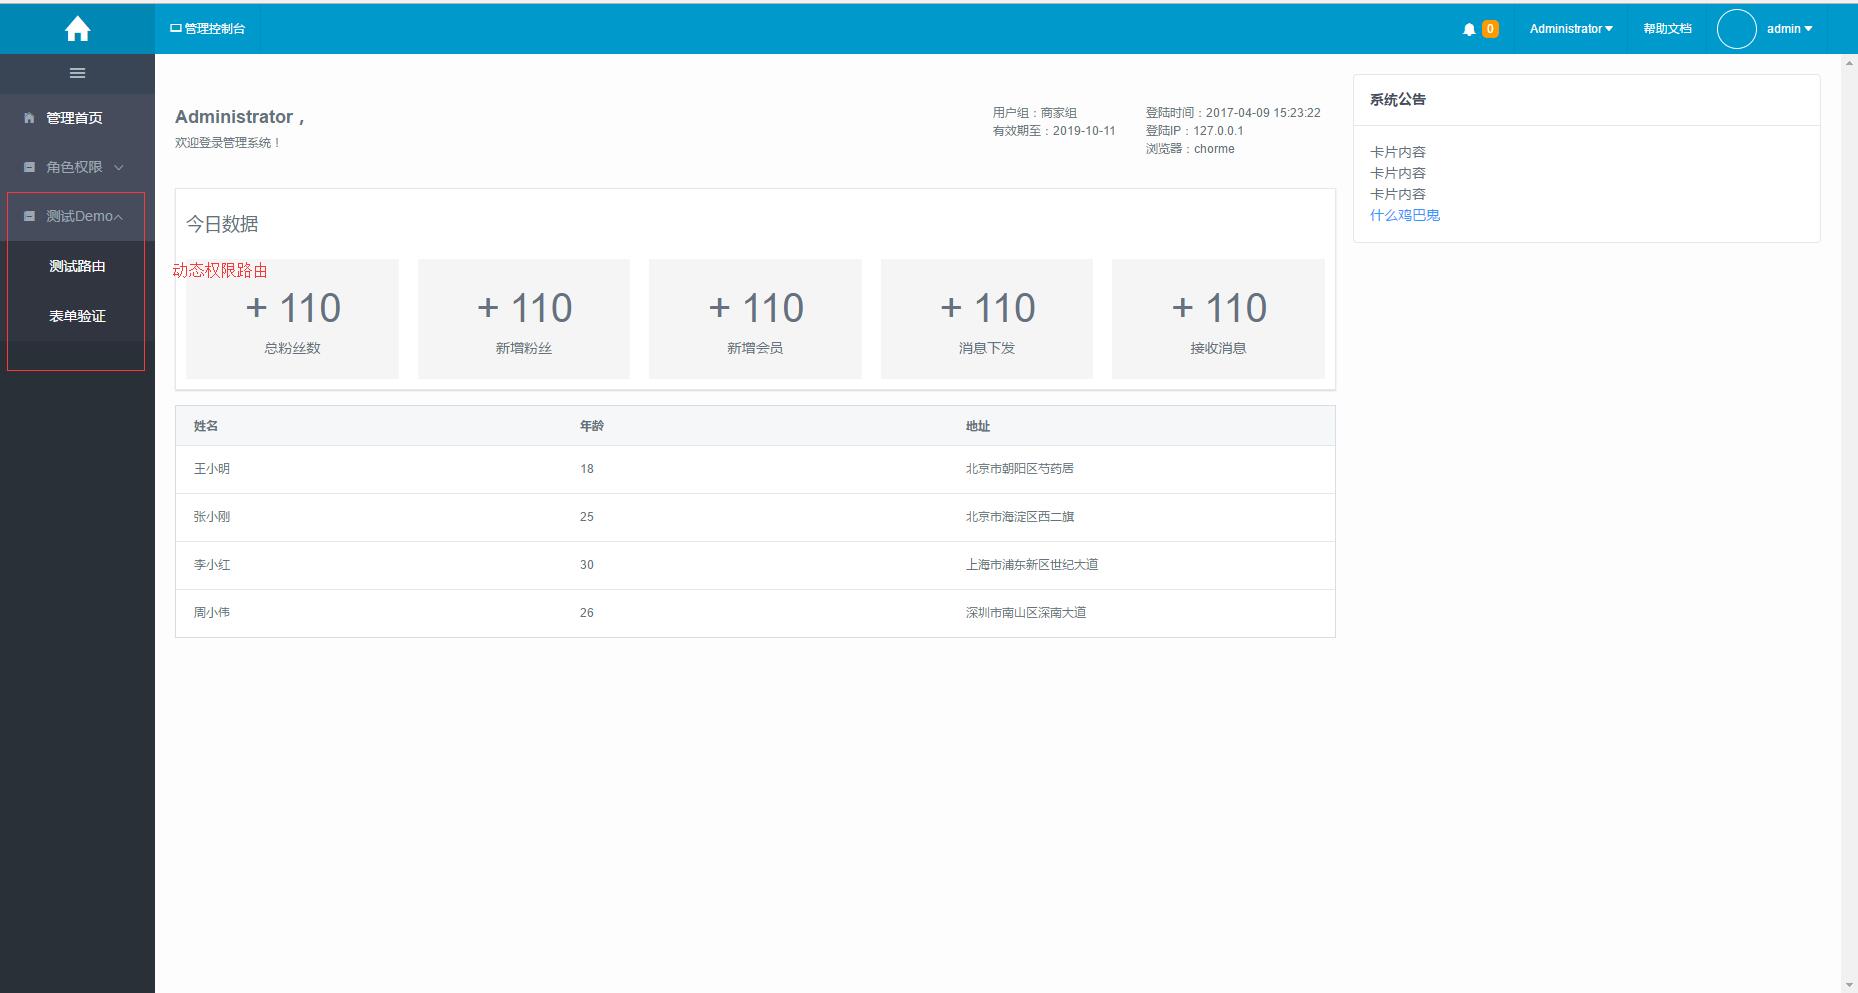Click the 登陆IP 127.0.0.1 text

tap(1195, 131)
